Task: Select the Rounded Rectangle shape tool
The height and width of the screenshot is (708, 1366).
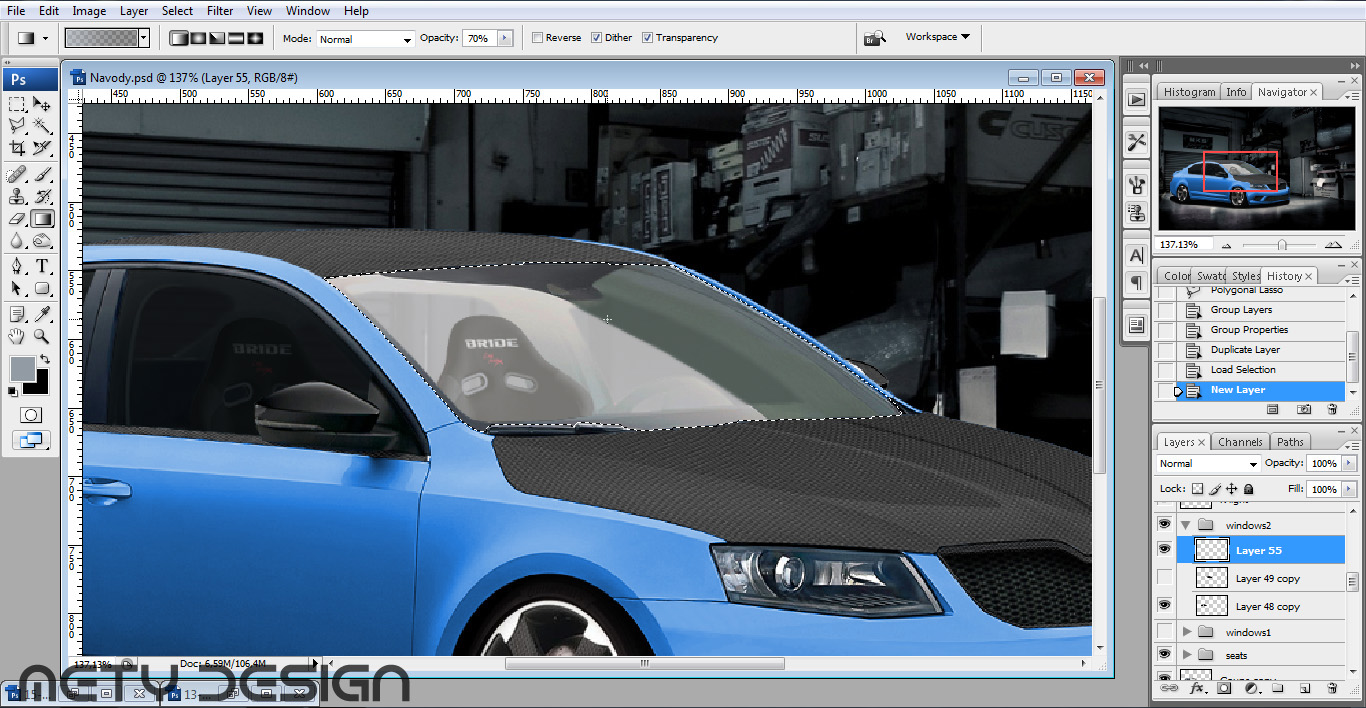Action: (42, 289)
